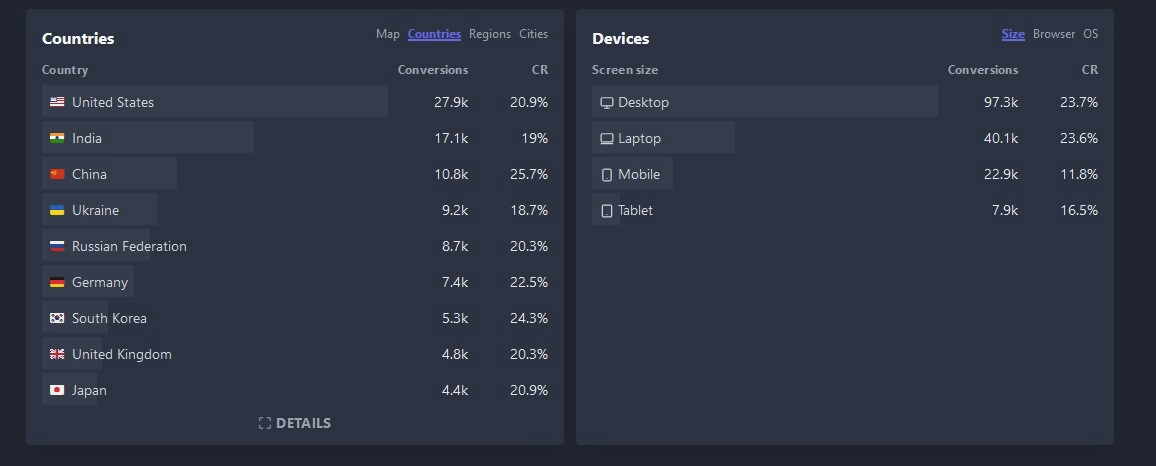The image size is (1156, 466).
Task: Select the Browser devices tab
Action: pyautogui.click(x=1054, y=34)
